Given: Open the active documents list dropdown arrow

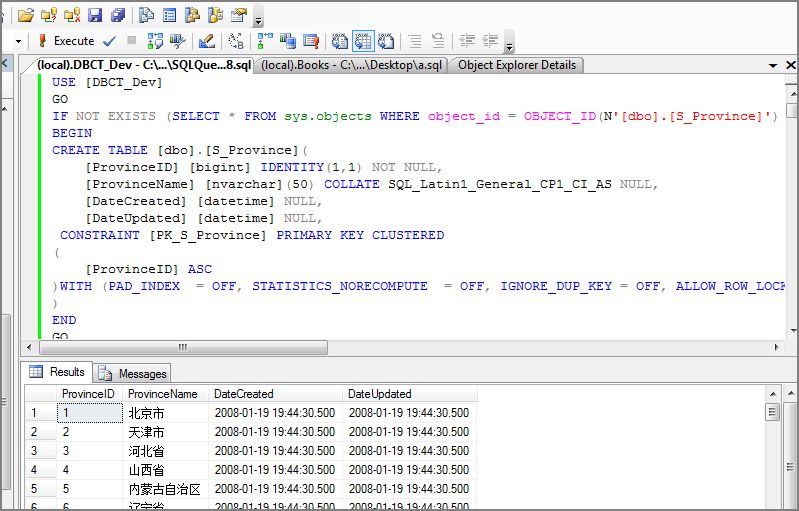Looking at the screenshot, I should (773, 65).
